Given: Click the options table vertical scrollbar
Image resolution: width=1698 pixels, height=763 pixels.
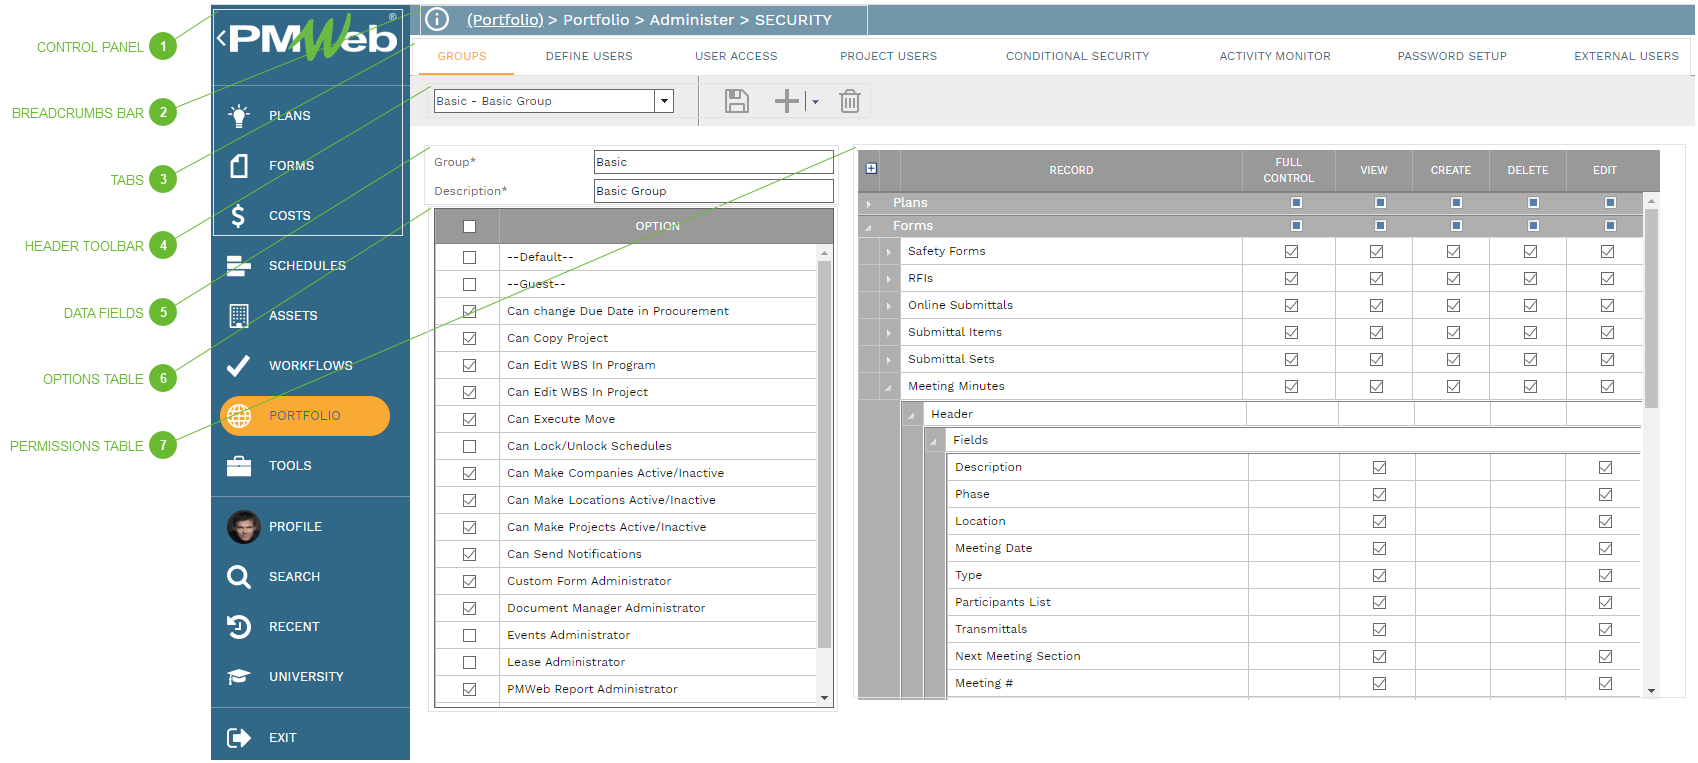Looking at the screenshot, I should 824,450.
